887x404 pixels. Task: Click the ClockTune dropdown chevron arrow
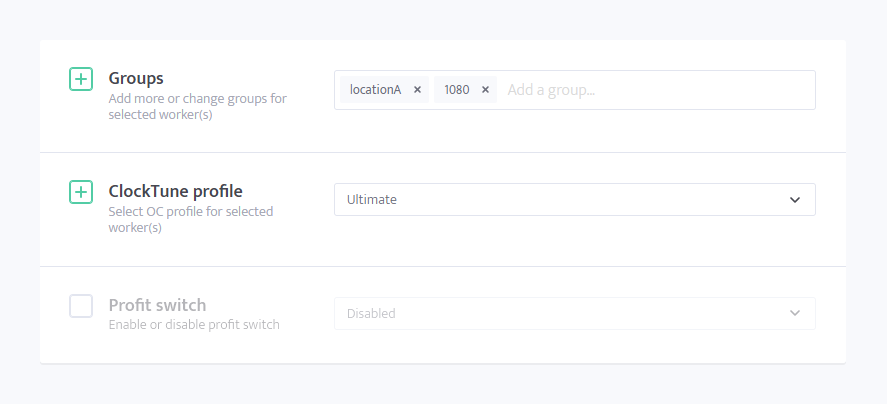[795, 200]
